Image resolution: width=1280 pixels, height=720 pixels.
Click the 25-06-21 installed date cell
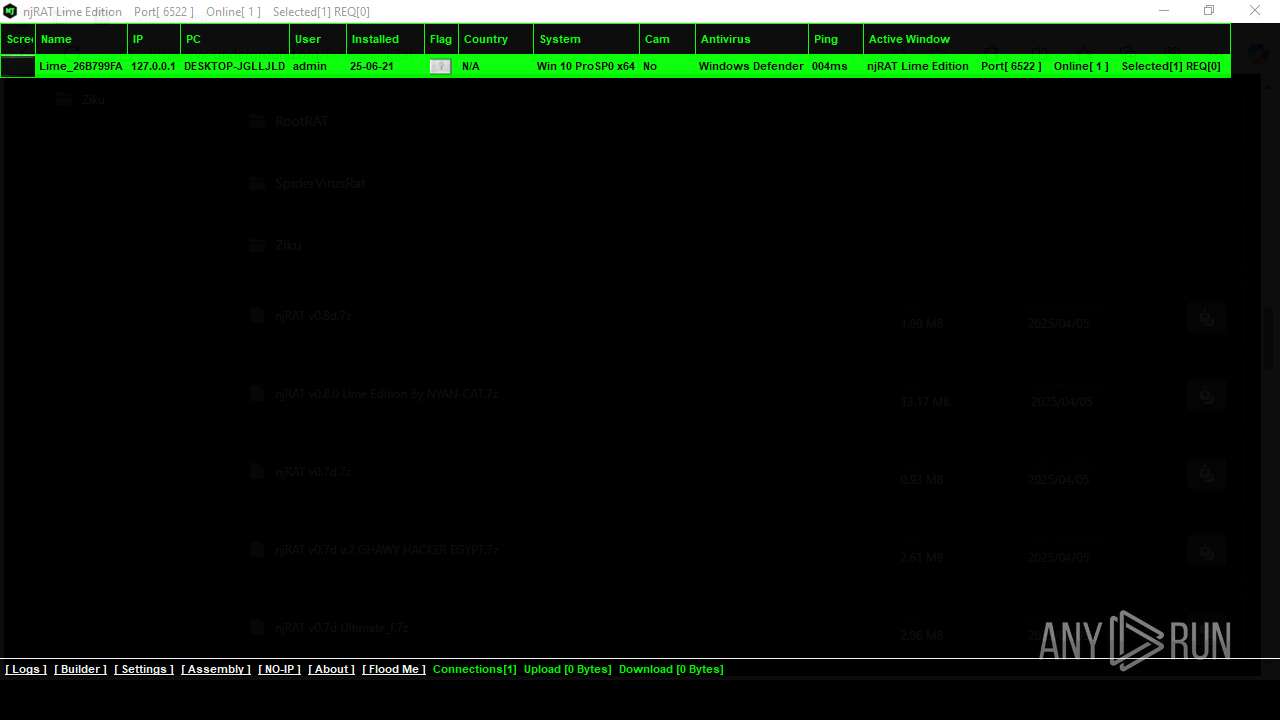tap(371, 66)
